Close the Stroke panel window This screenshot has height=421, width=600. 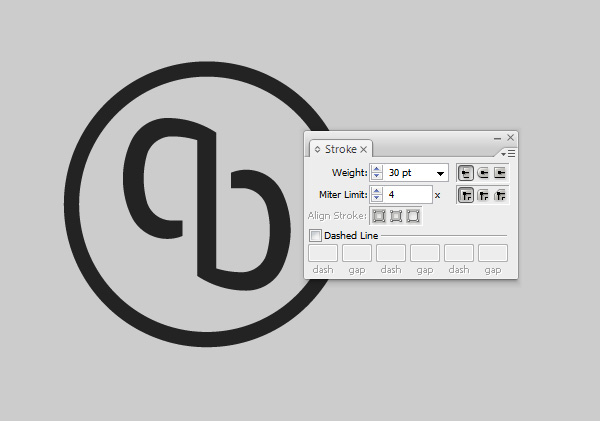[510, 137]
